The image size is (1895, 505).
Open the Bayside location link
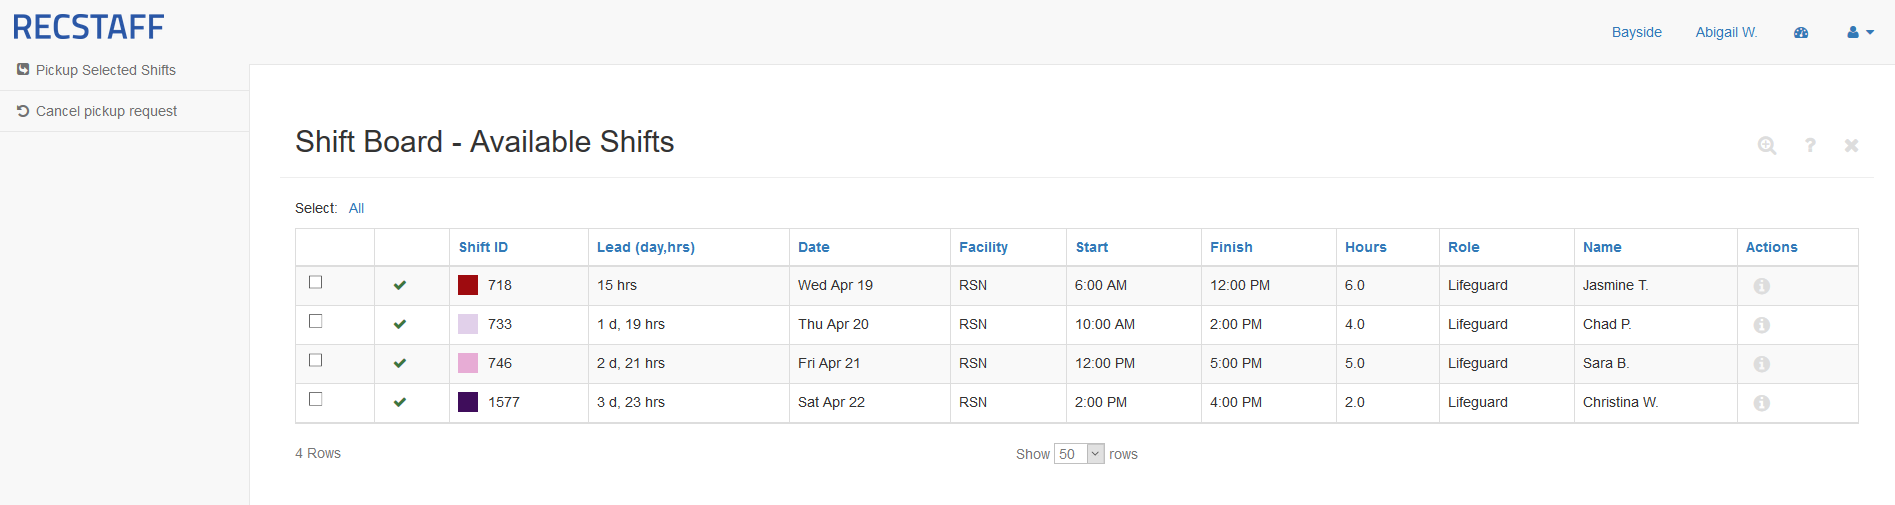coord(1636,32)
